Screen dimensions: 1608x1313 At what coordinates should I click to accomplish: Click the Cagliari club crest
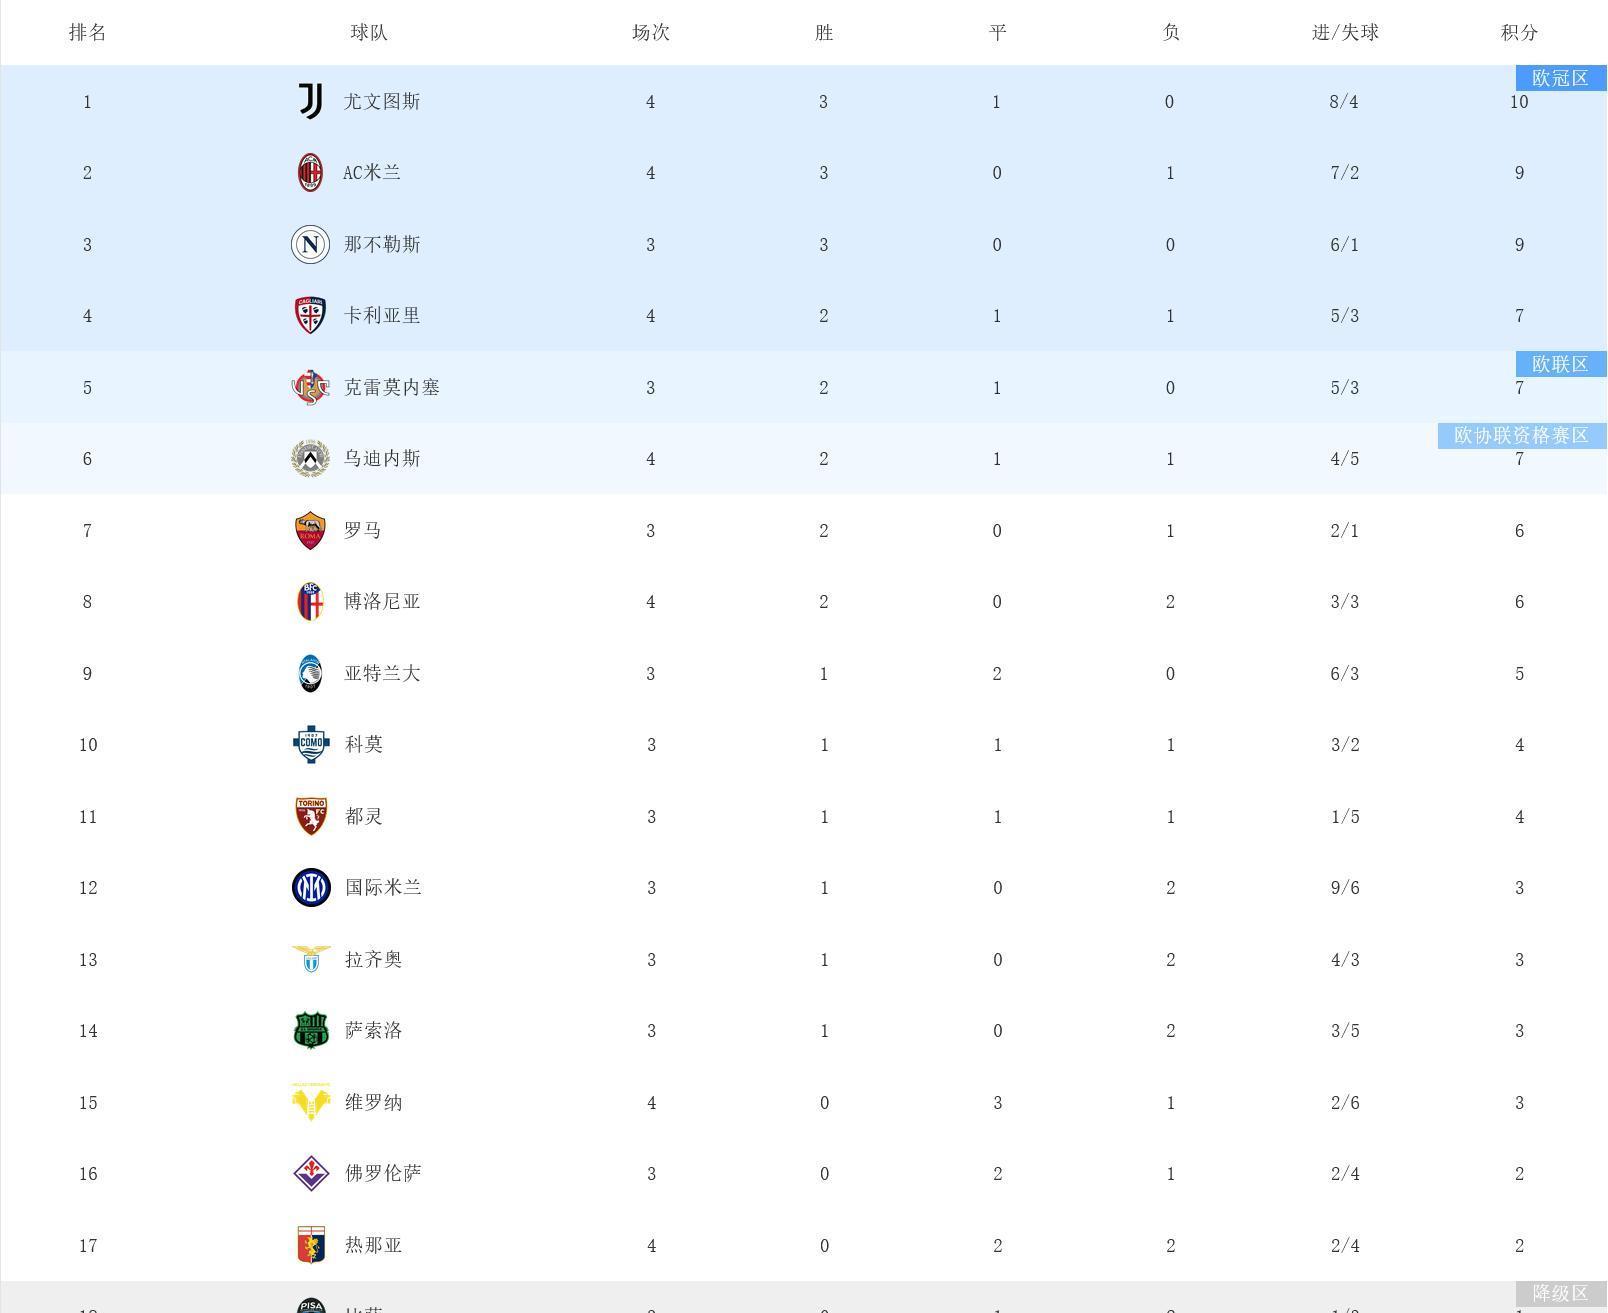[310, 316]
